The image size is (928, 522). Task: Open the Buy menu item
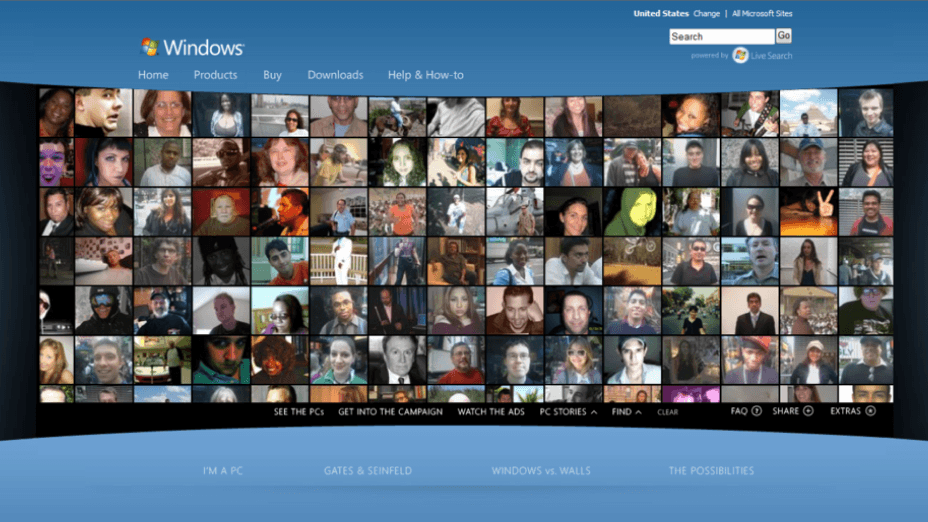tap(272, 75)
